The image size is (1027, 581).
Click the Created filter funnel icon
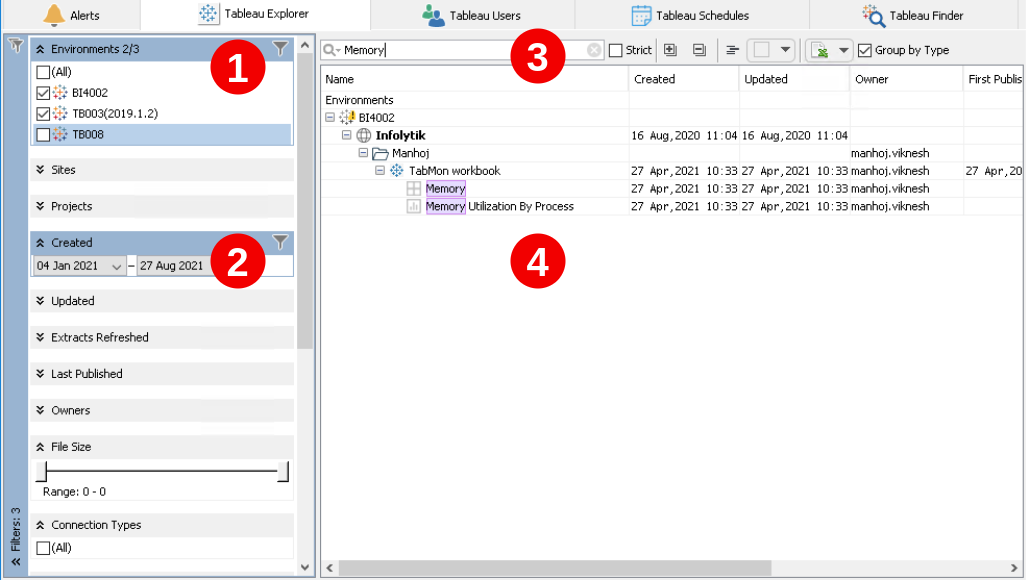(x=280, y=242)
